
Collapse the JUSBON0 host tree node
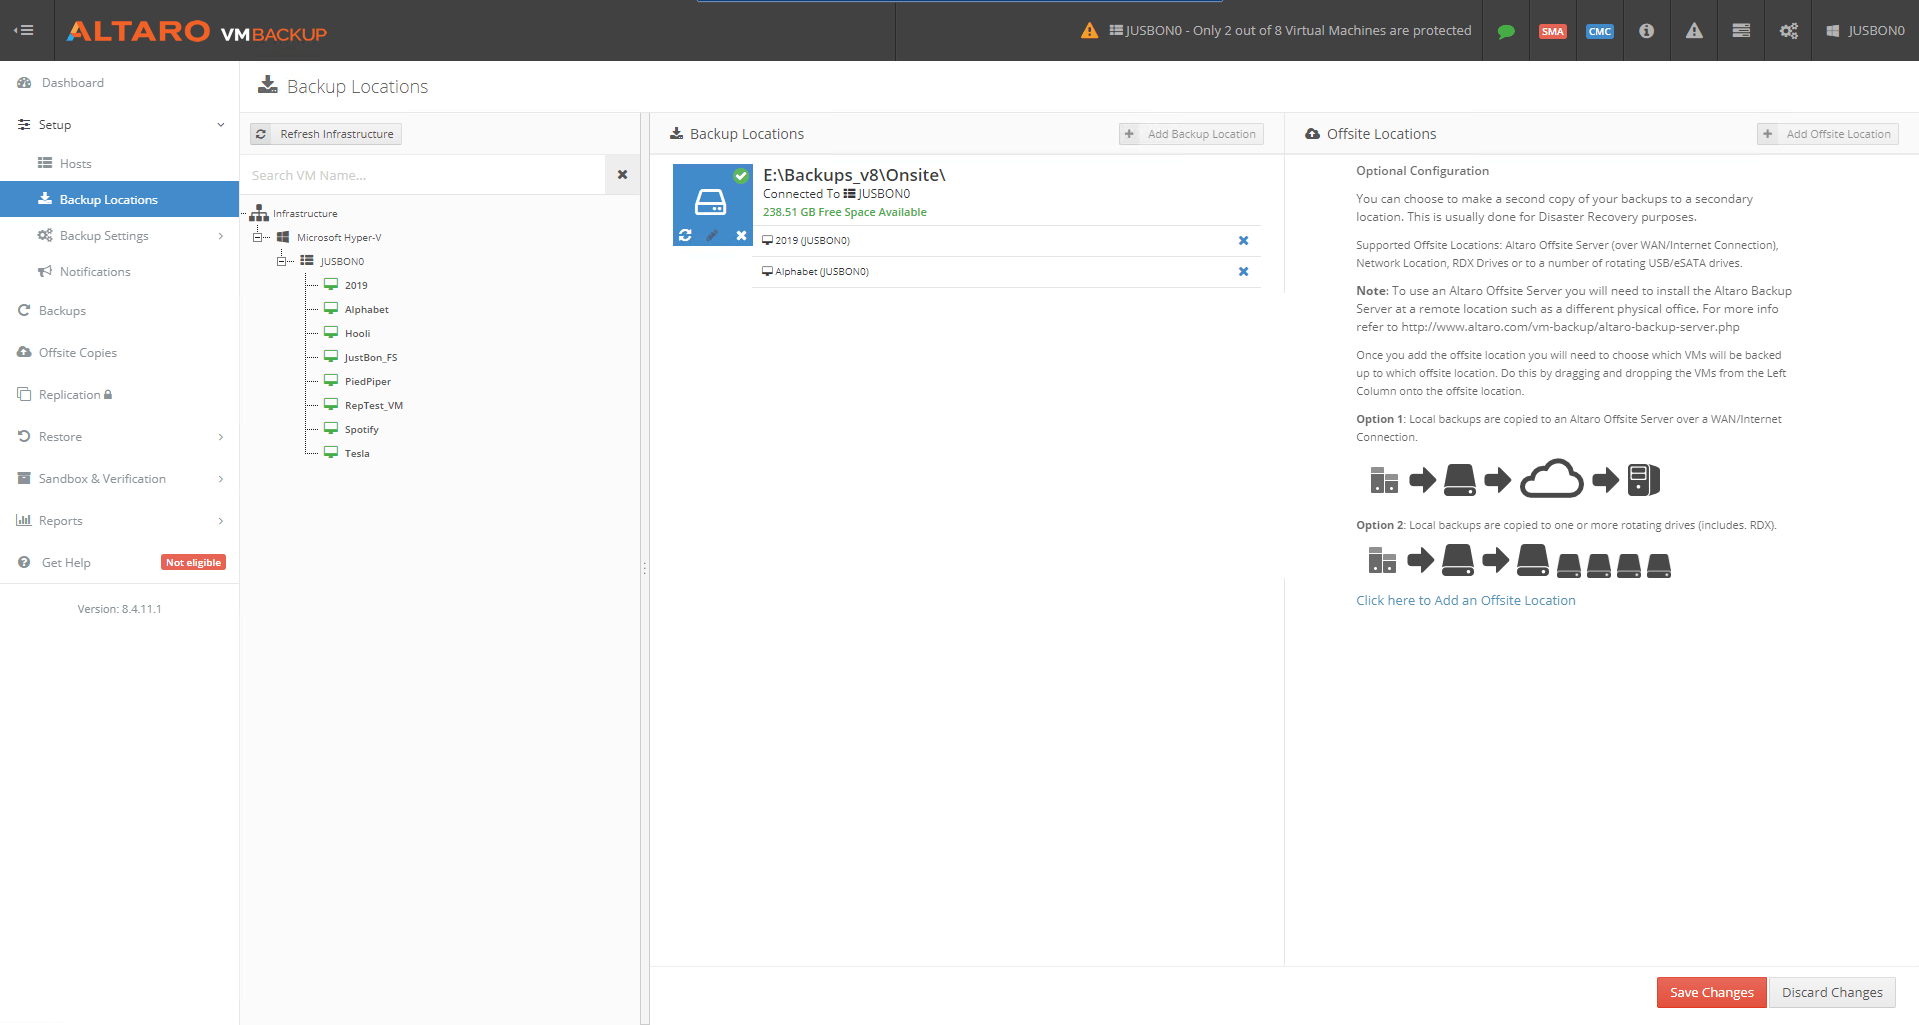pyautogui.click(x=281, y=262)
